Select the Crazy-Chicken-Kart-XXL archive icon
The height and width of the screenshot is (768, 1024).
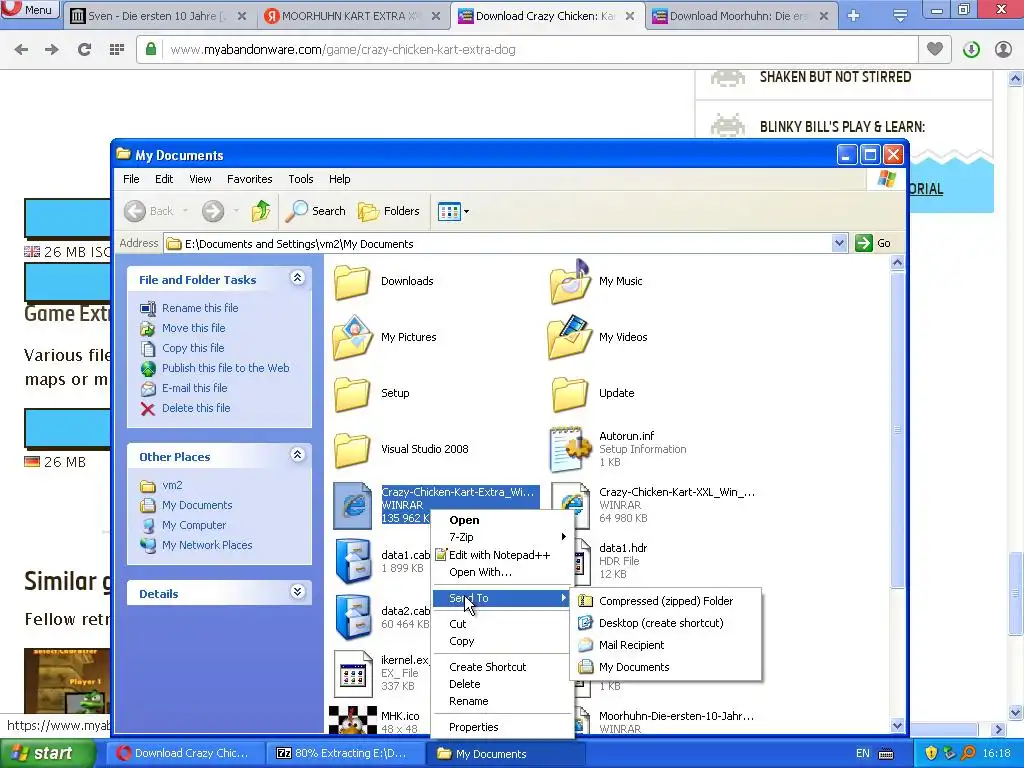click(571, 504)
